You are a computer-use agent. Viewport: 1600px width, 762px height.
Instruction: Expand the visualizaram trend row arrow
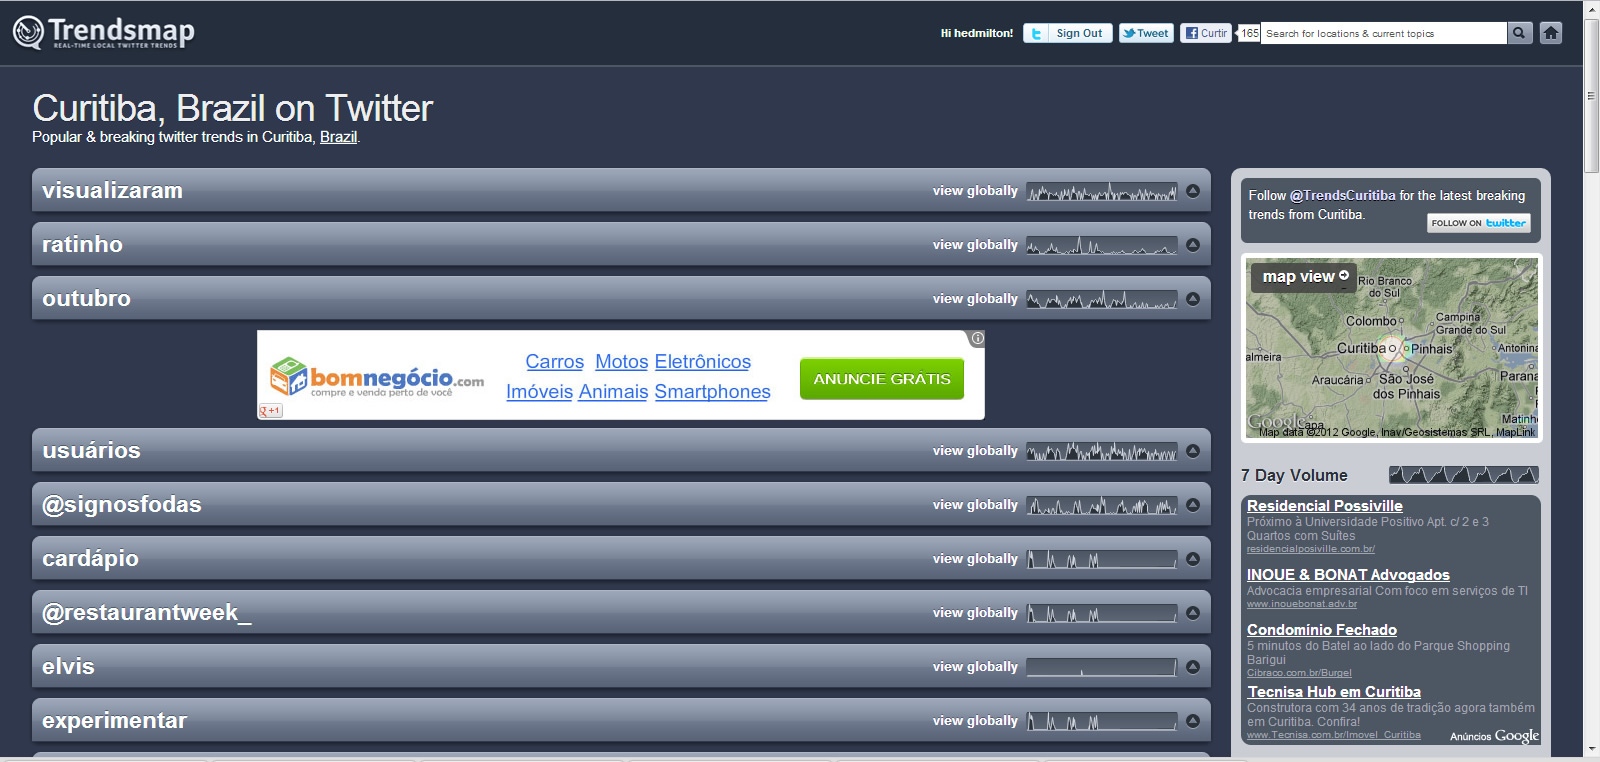[x=1193, y=191]
